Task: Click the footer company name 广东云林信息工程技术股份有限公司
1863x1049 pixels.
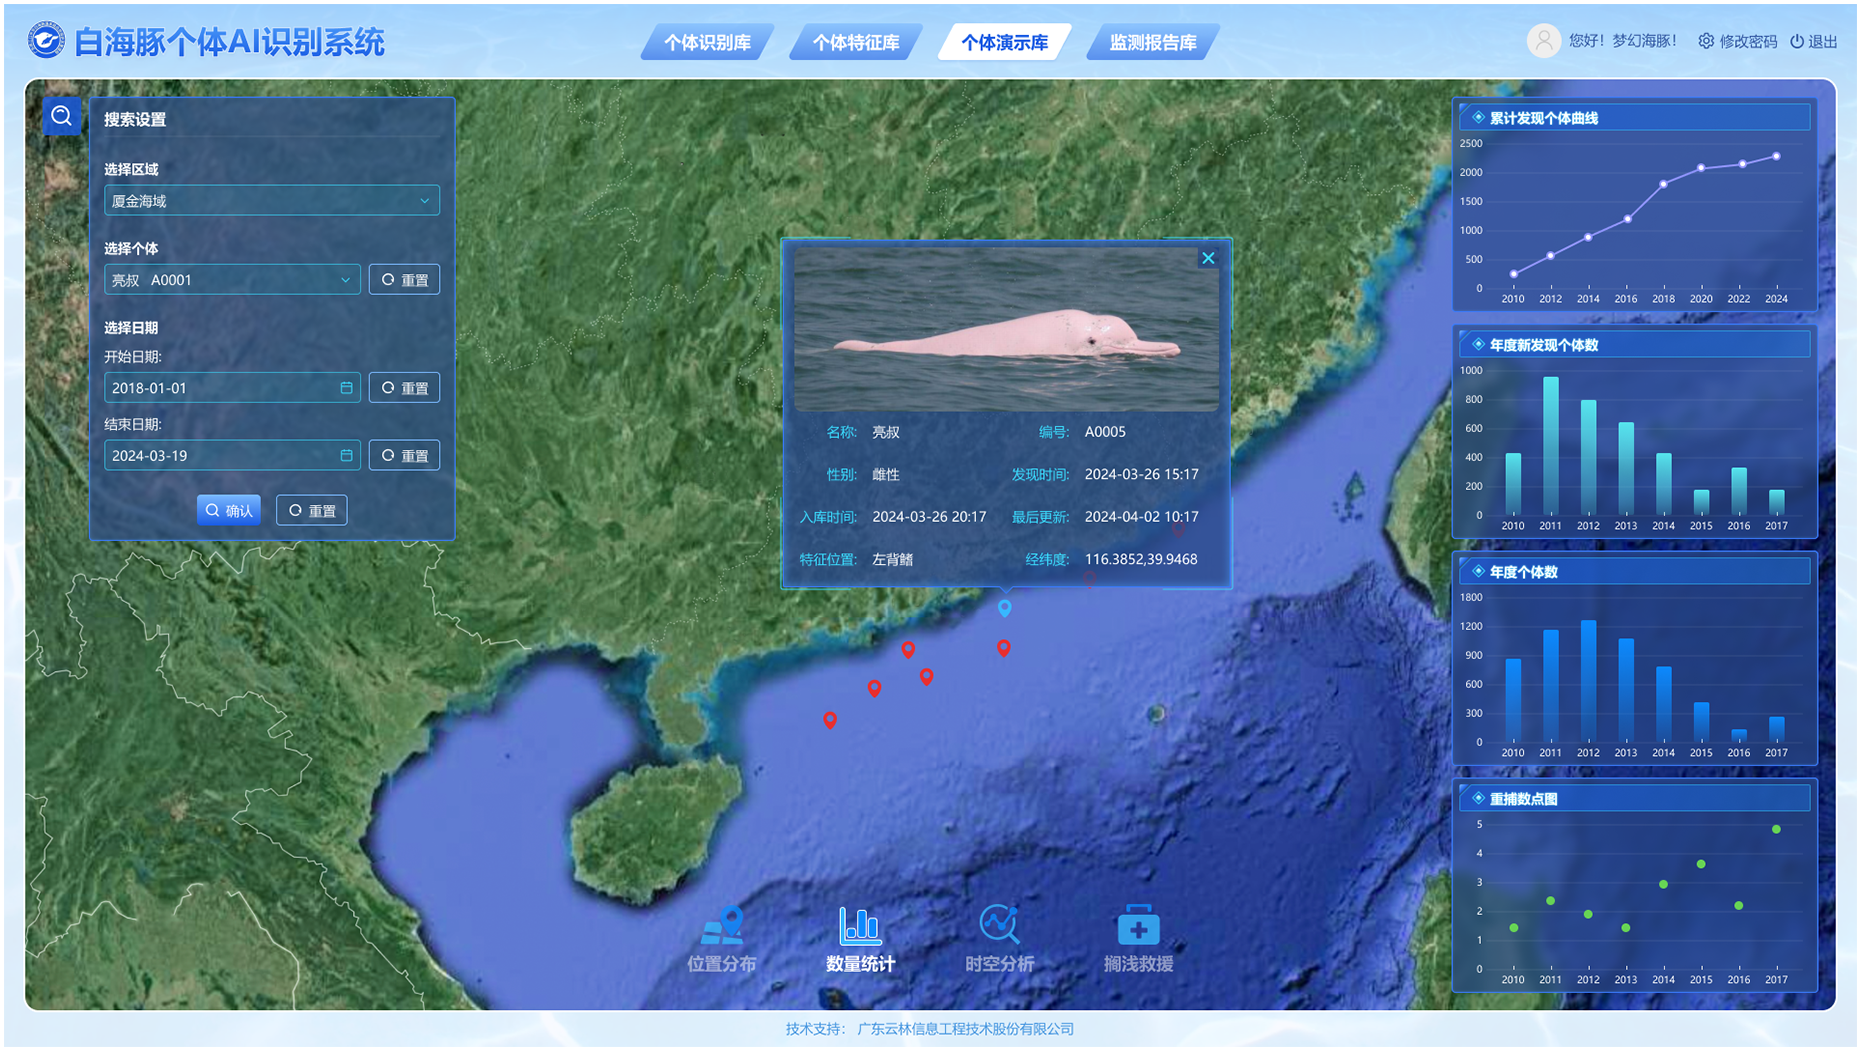Action: pos(965,1029)
